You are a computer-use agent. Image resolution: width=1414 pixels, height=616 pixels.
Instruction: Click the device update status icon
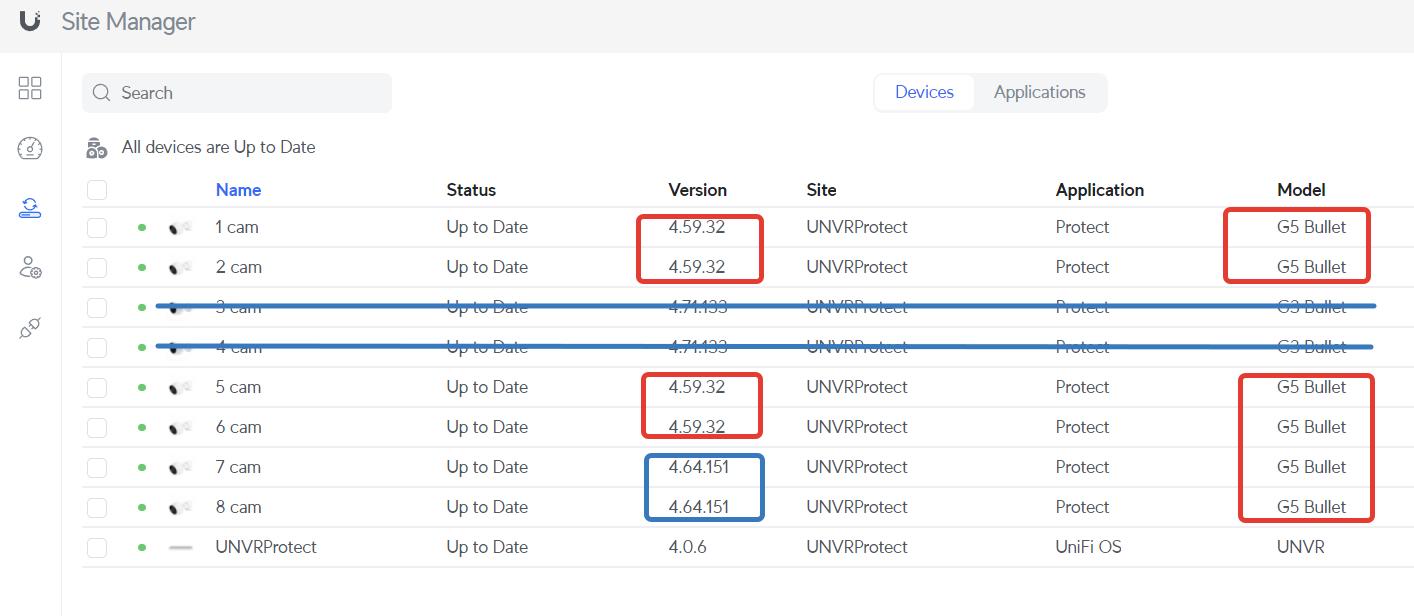pyautogui.click(x=96, y=148)
